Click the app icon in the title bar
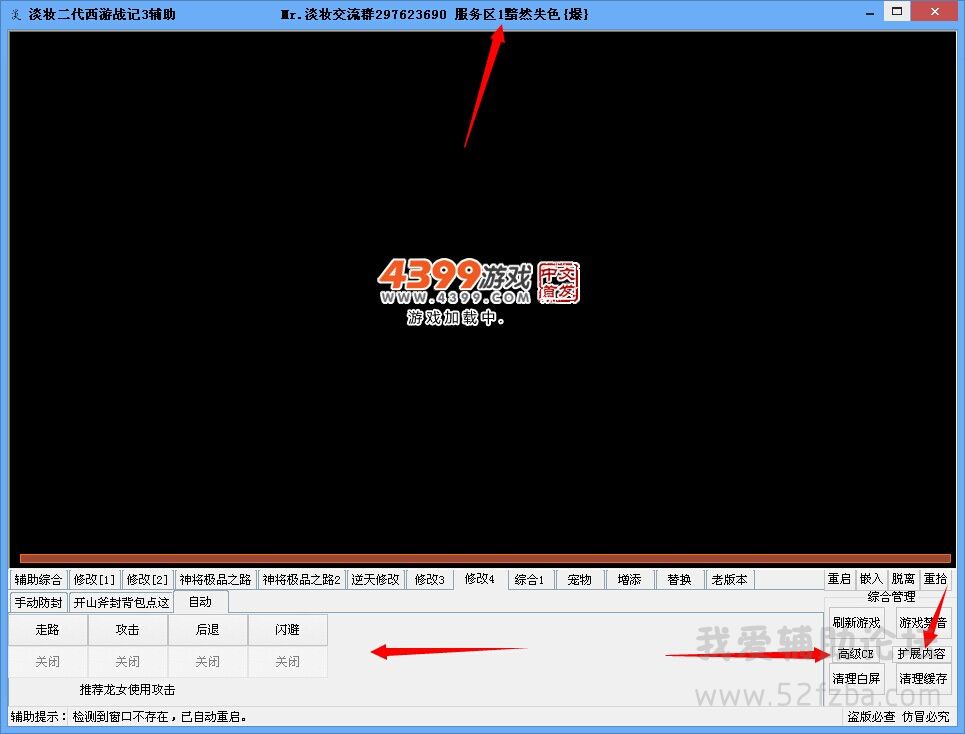Viewport: 965px width, 734px height. click(17, 14)
